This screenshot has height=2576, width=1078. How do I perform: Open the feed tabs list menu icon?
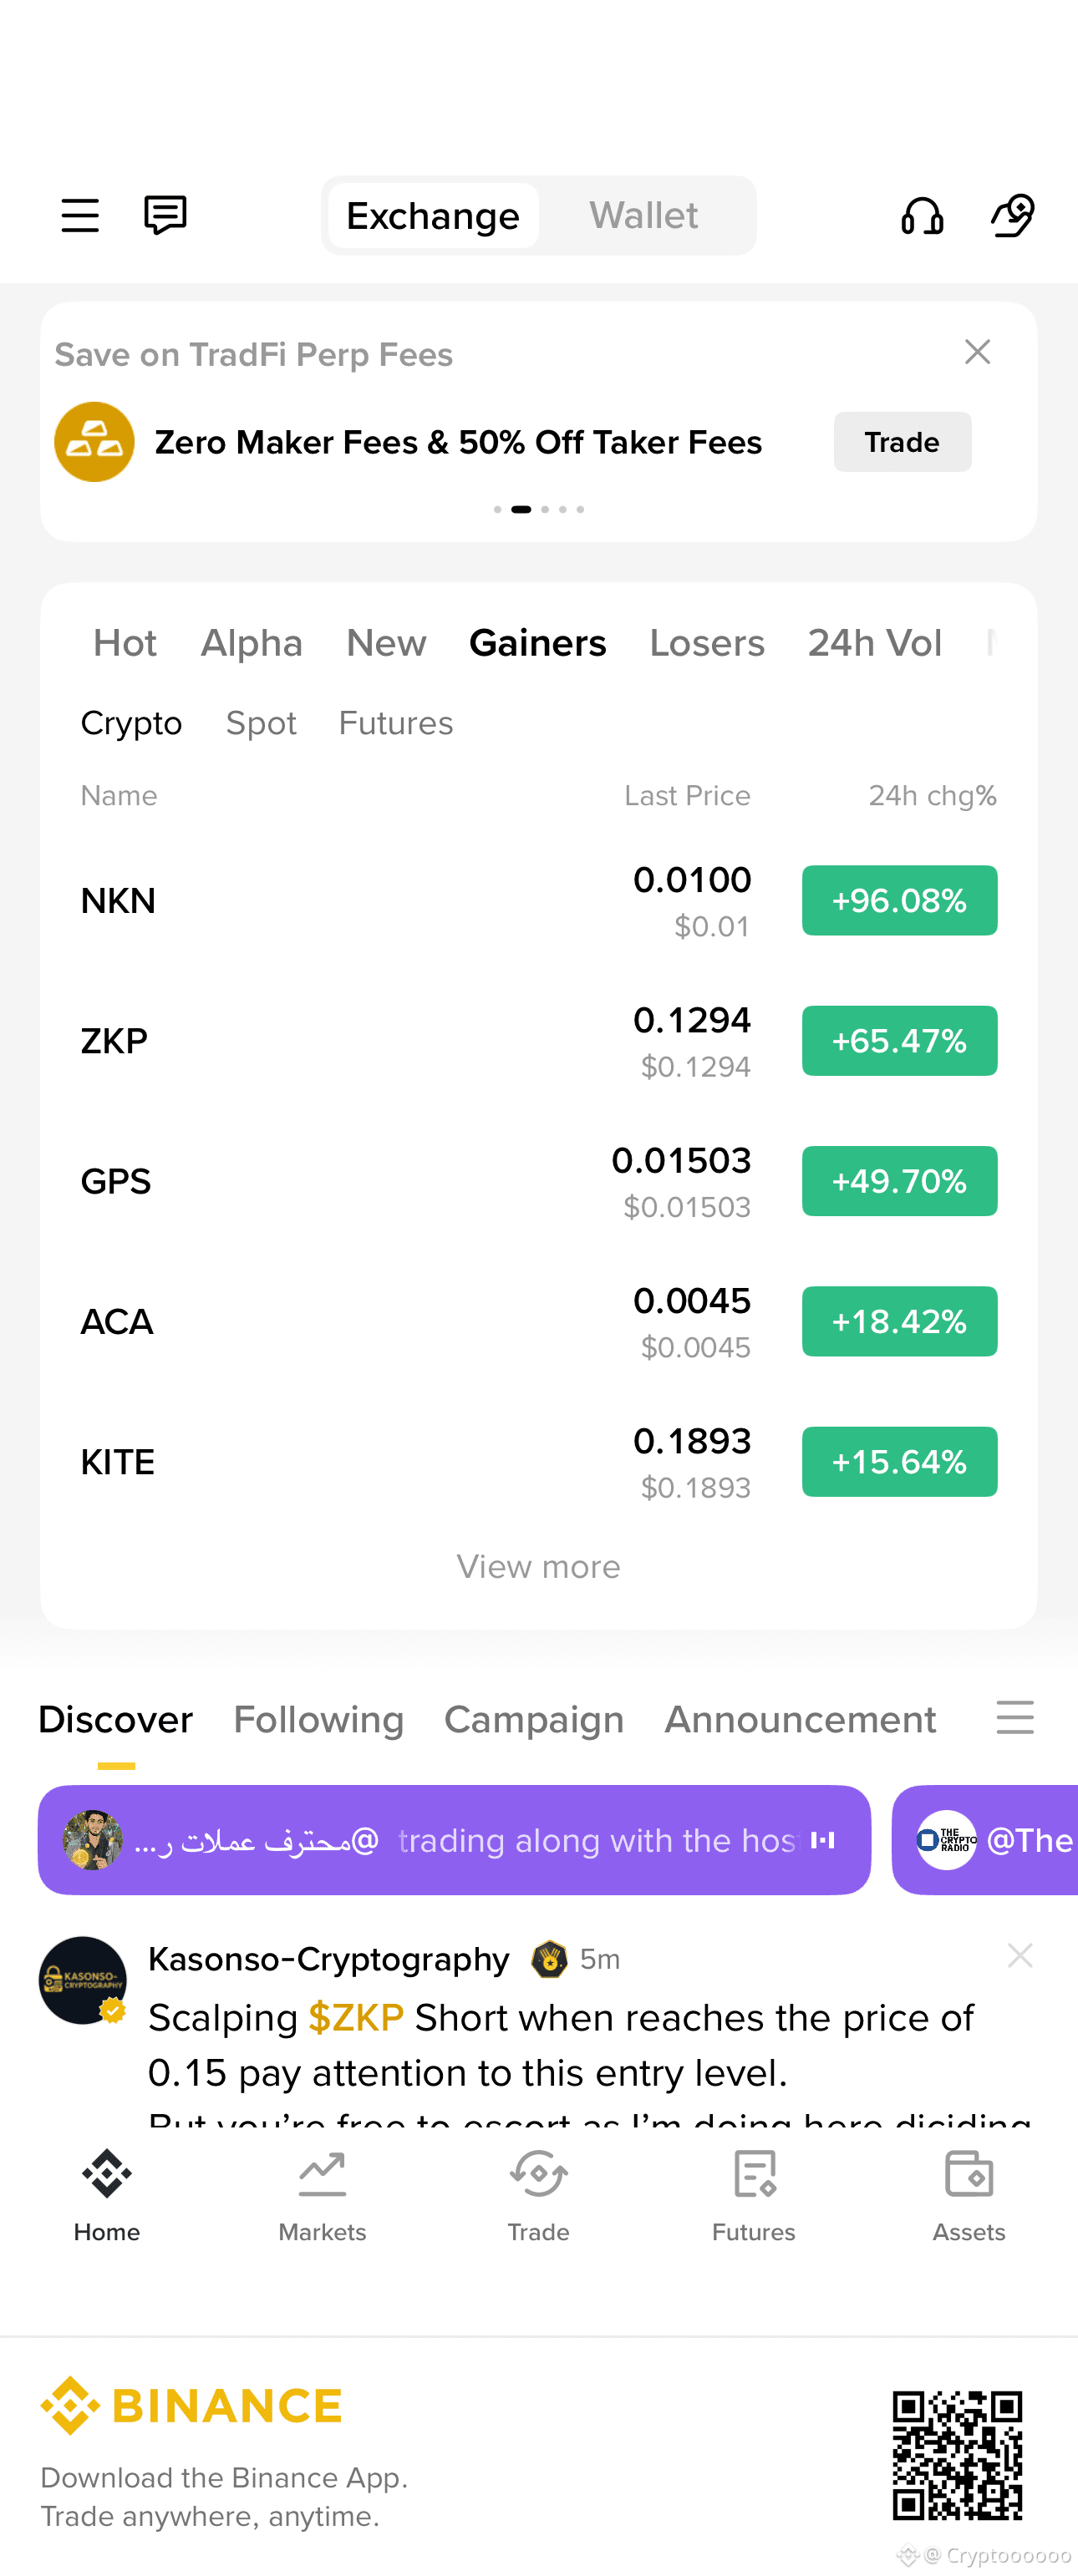pyautogui.click(x=1015, y=1717)
